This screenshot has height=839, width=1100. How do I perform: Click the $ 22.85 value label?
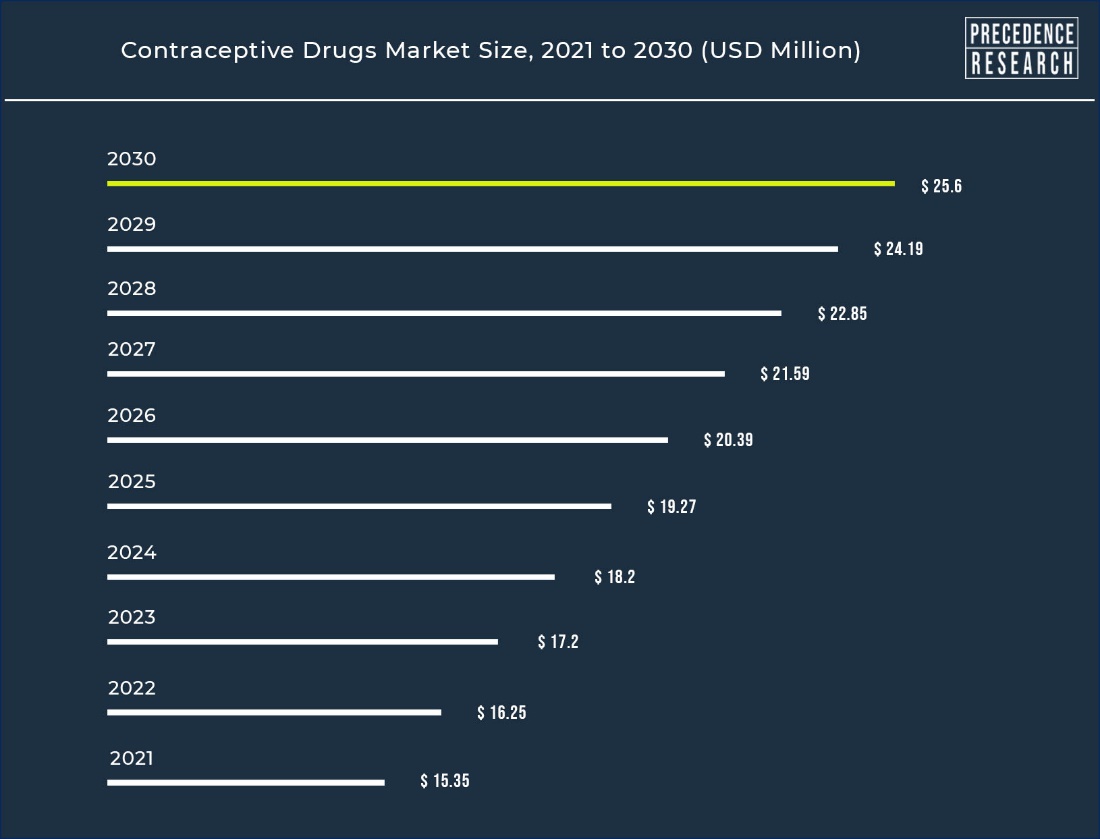tap(842, 314)
